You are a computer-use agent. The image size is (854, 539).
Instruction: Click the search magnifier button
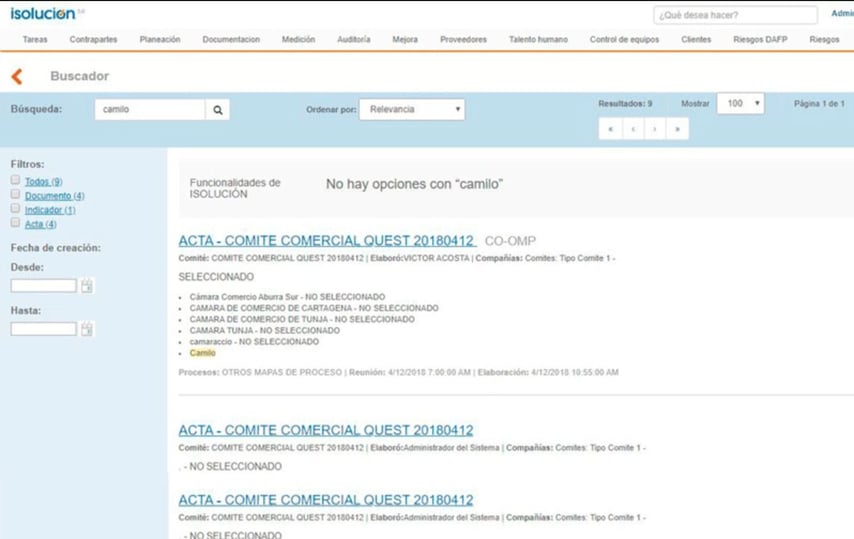click(x=218, y=109)
